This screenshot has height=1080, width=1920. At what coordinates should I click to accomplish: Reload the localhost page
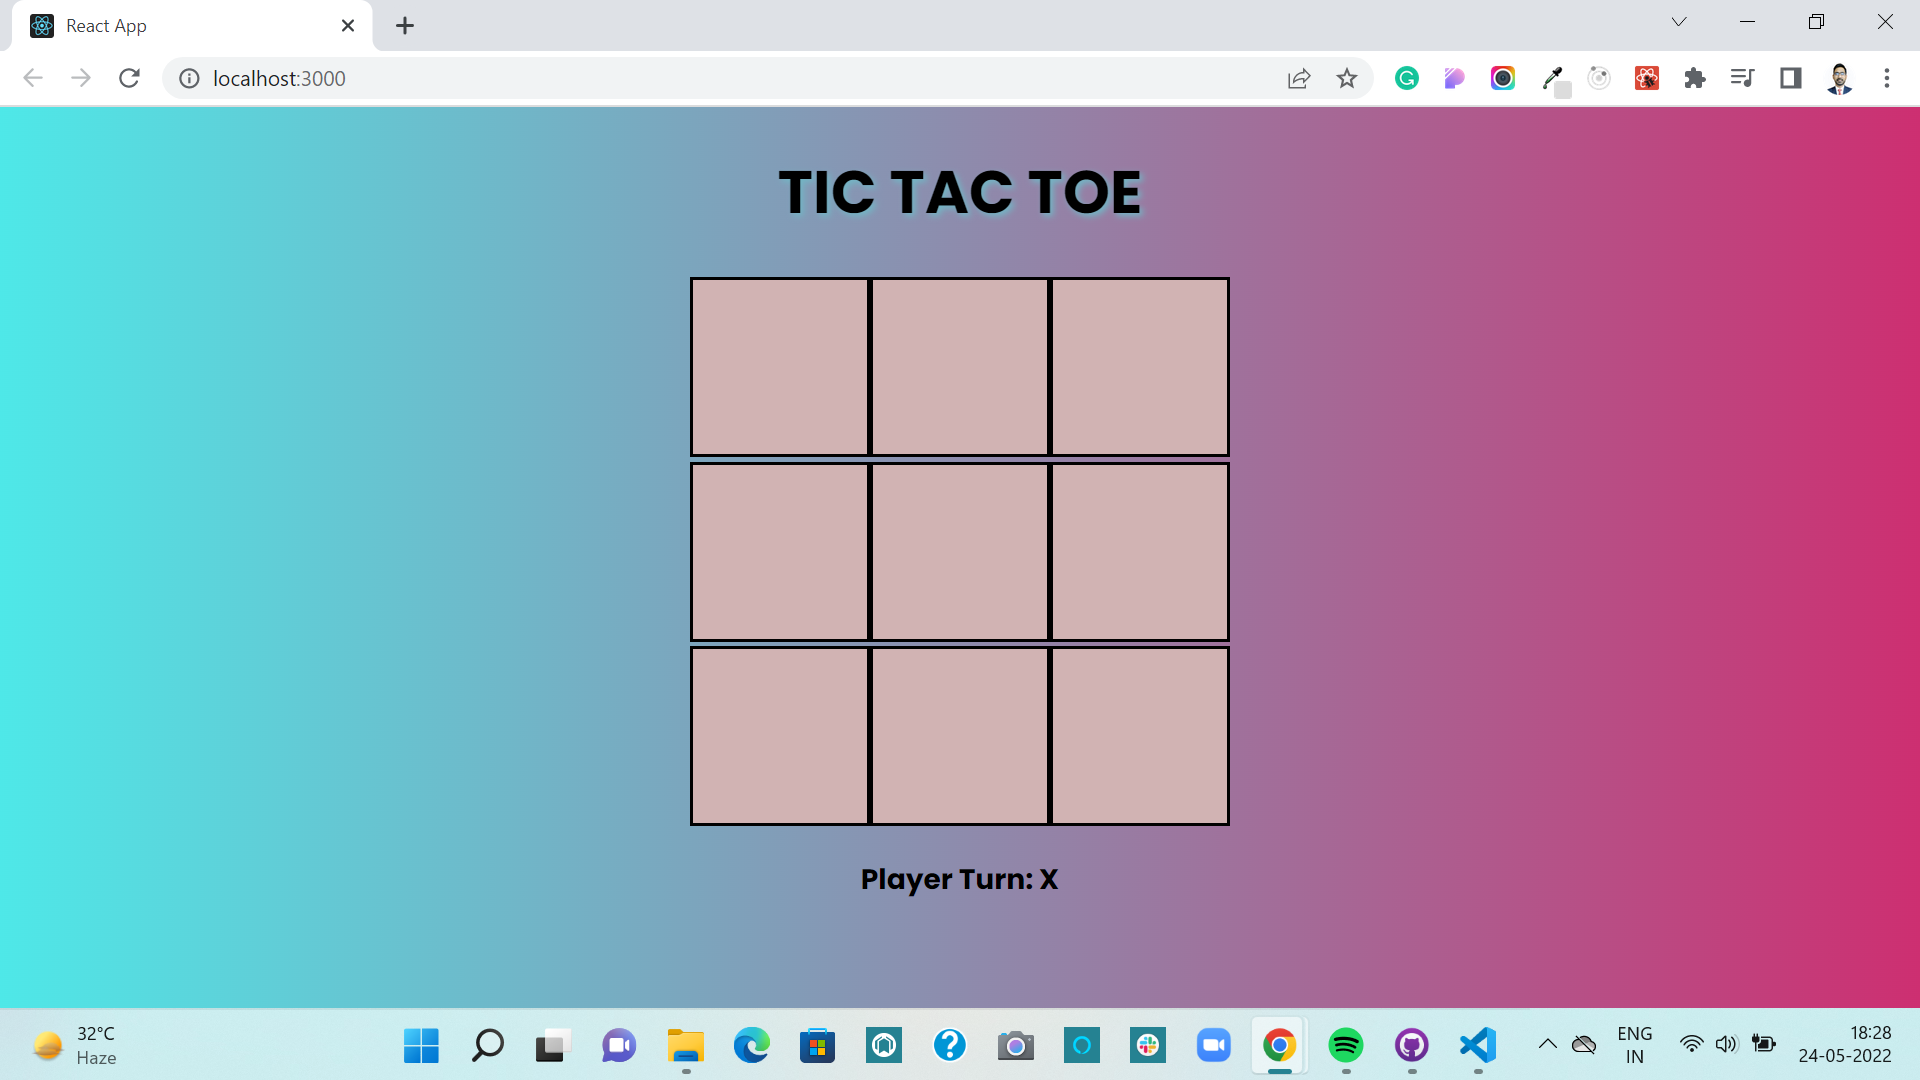pos(129,78)
